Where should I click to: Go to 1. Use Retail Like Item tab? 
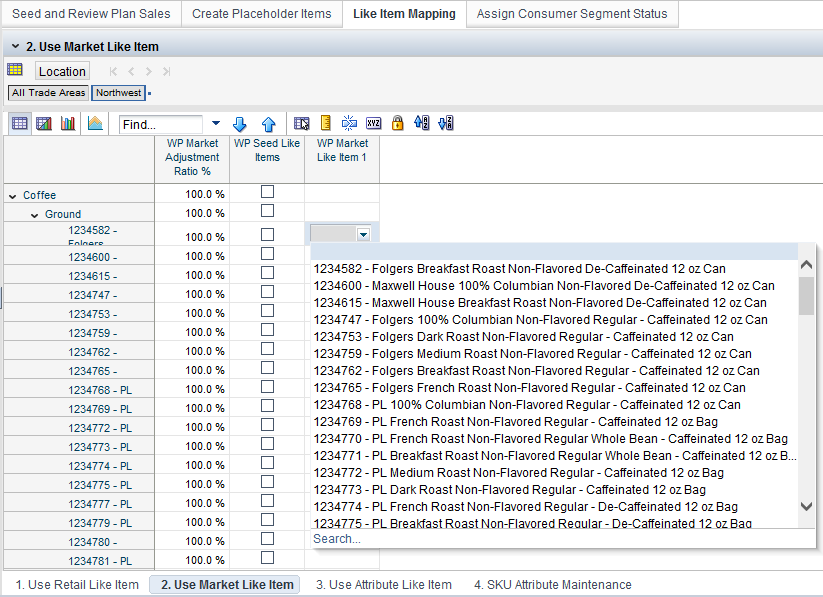pyautogui.click(x=77, y=584)
